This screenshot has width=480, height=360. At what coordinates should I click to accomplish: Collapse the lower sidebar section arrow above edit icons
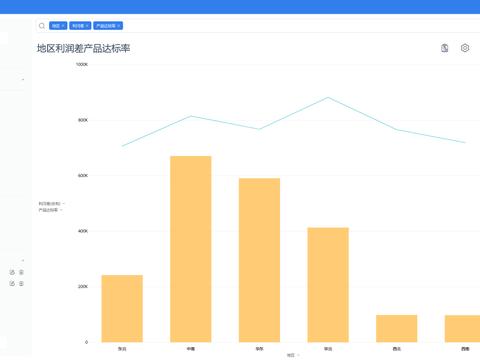tap(23, 260)
